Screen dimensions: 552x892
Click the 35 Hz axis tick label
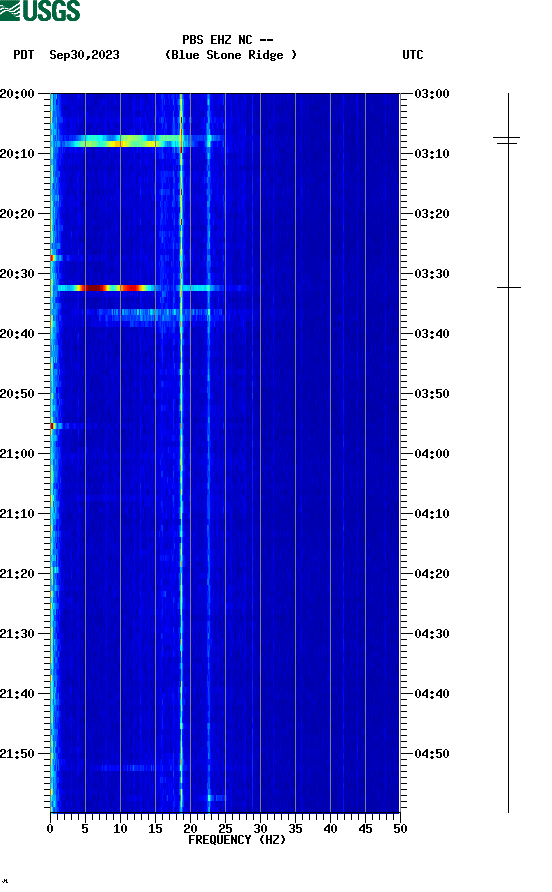pyautogui.click(x=295, y=828)
